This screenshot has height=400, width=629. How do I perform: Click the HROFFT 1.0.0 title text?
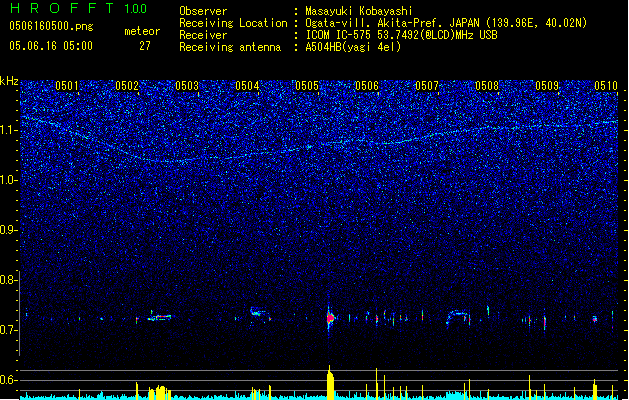coord(79,8)
